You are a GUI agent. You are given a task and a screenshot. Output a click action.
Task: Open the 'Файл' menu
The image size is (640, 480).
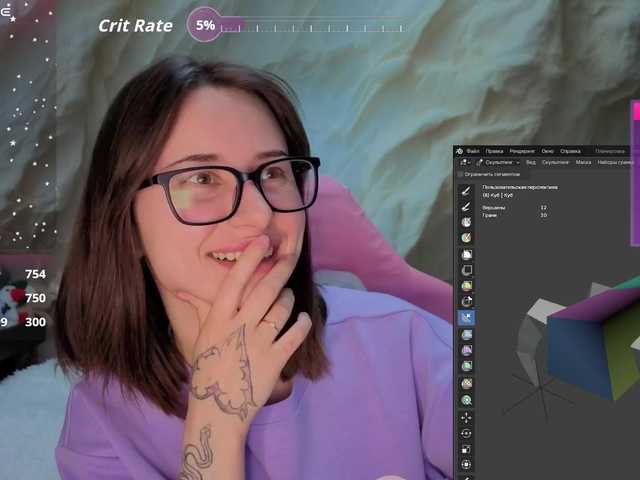473,151
